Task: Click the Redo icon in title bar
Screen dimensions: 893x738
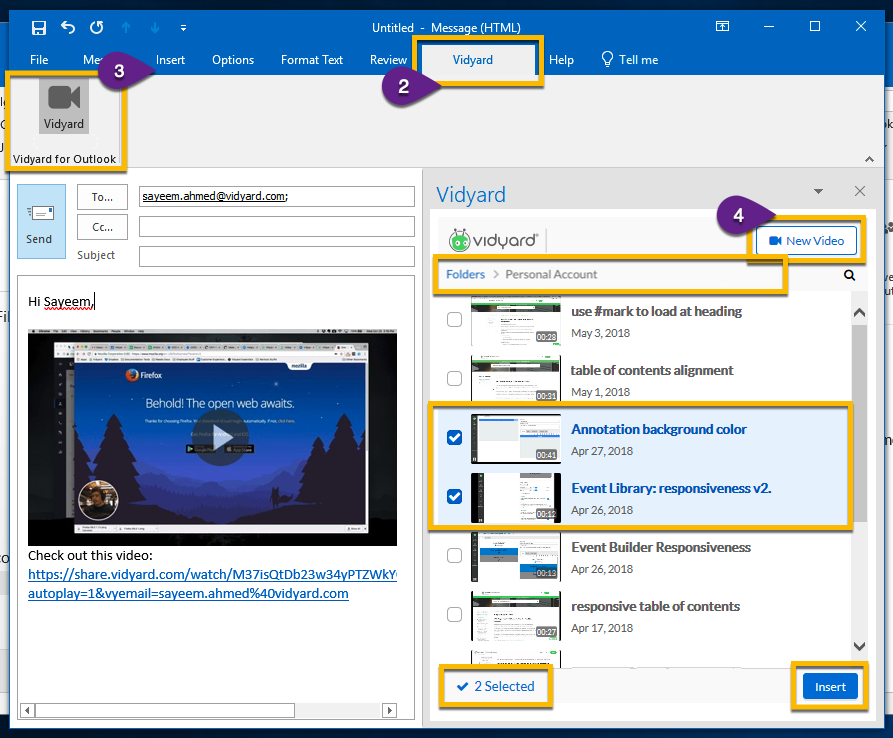Action: (x=97, y=27)
